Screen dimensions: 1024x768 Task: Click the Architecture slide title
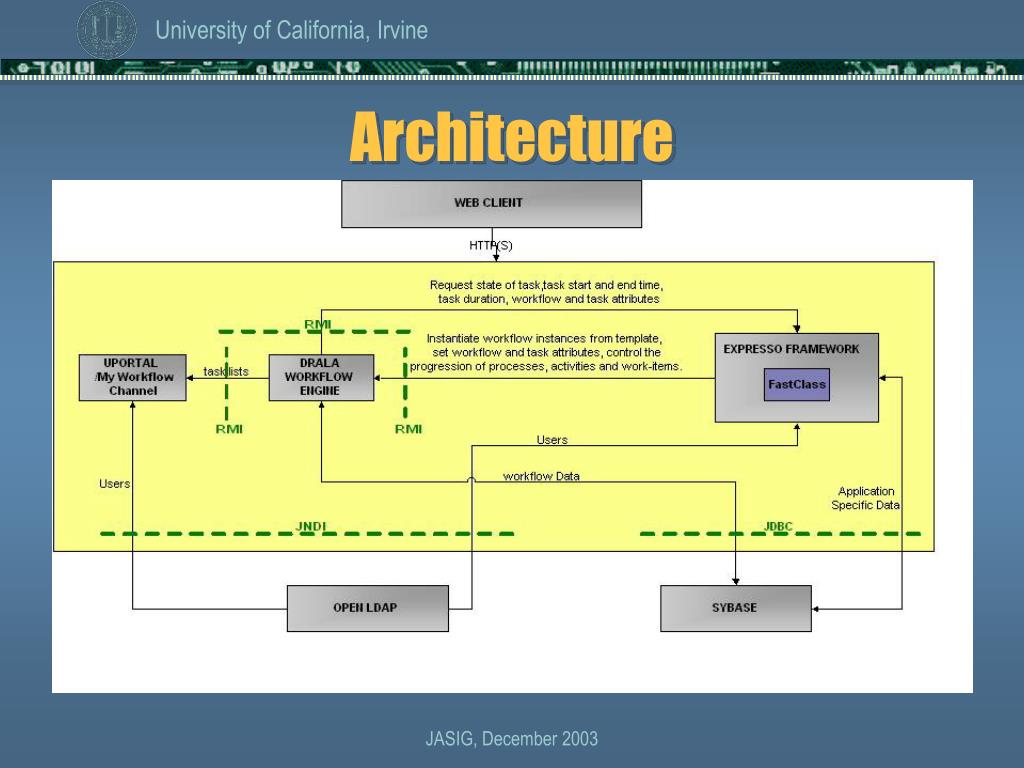click(511, 137)
